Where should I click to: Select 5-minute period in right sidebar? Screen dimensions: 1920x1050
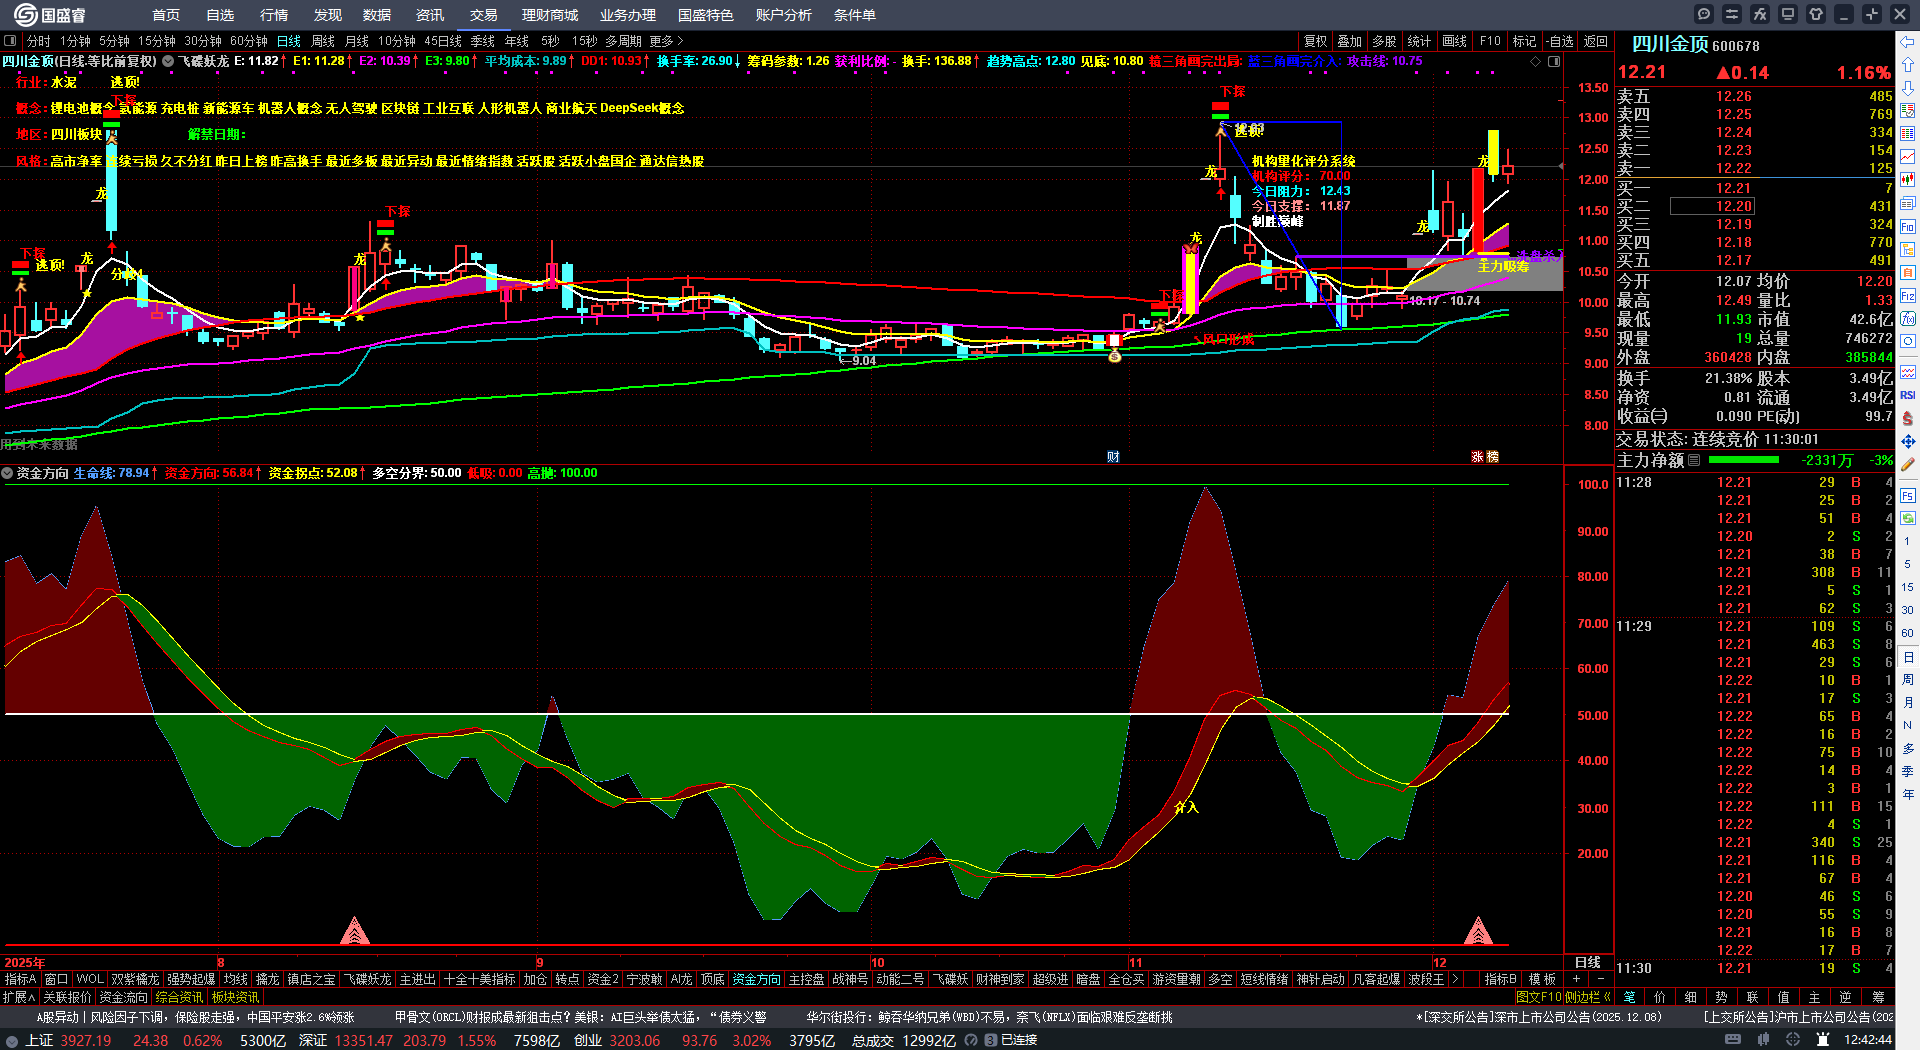point(1908,564)
